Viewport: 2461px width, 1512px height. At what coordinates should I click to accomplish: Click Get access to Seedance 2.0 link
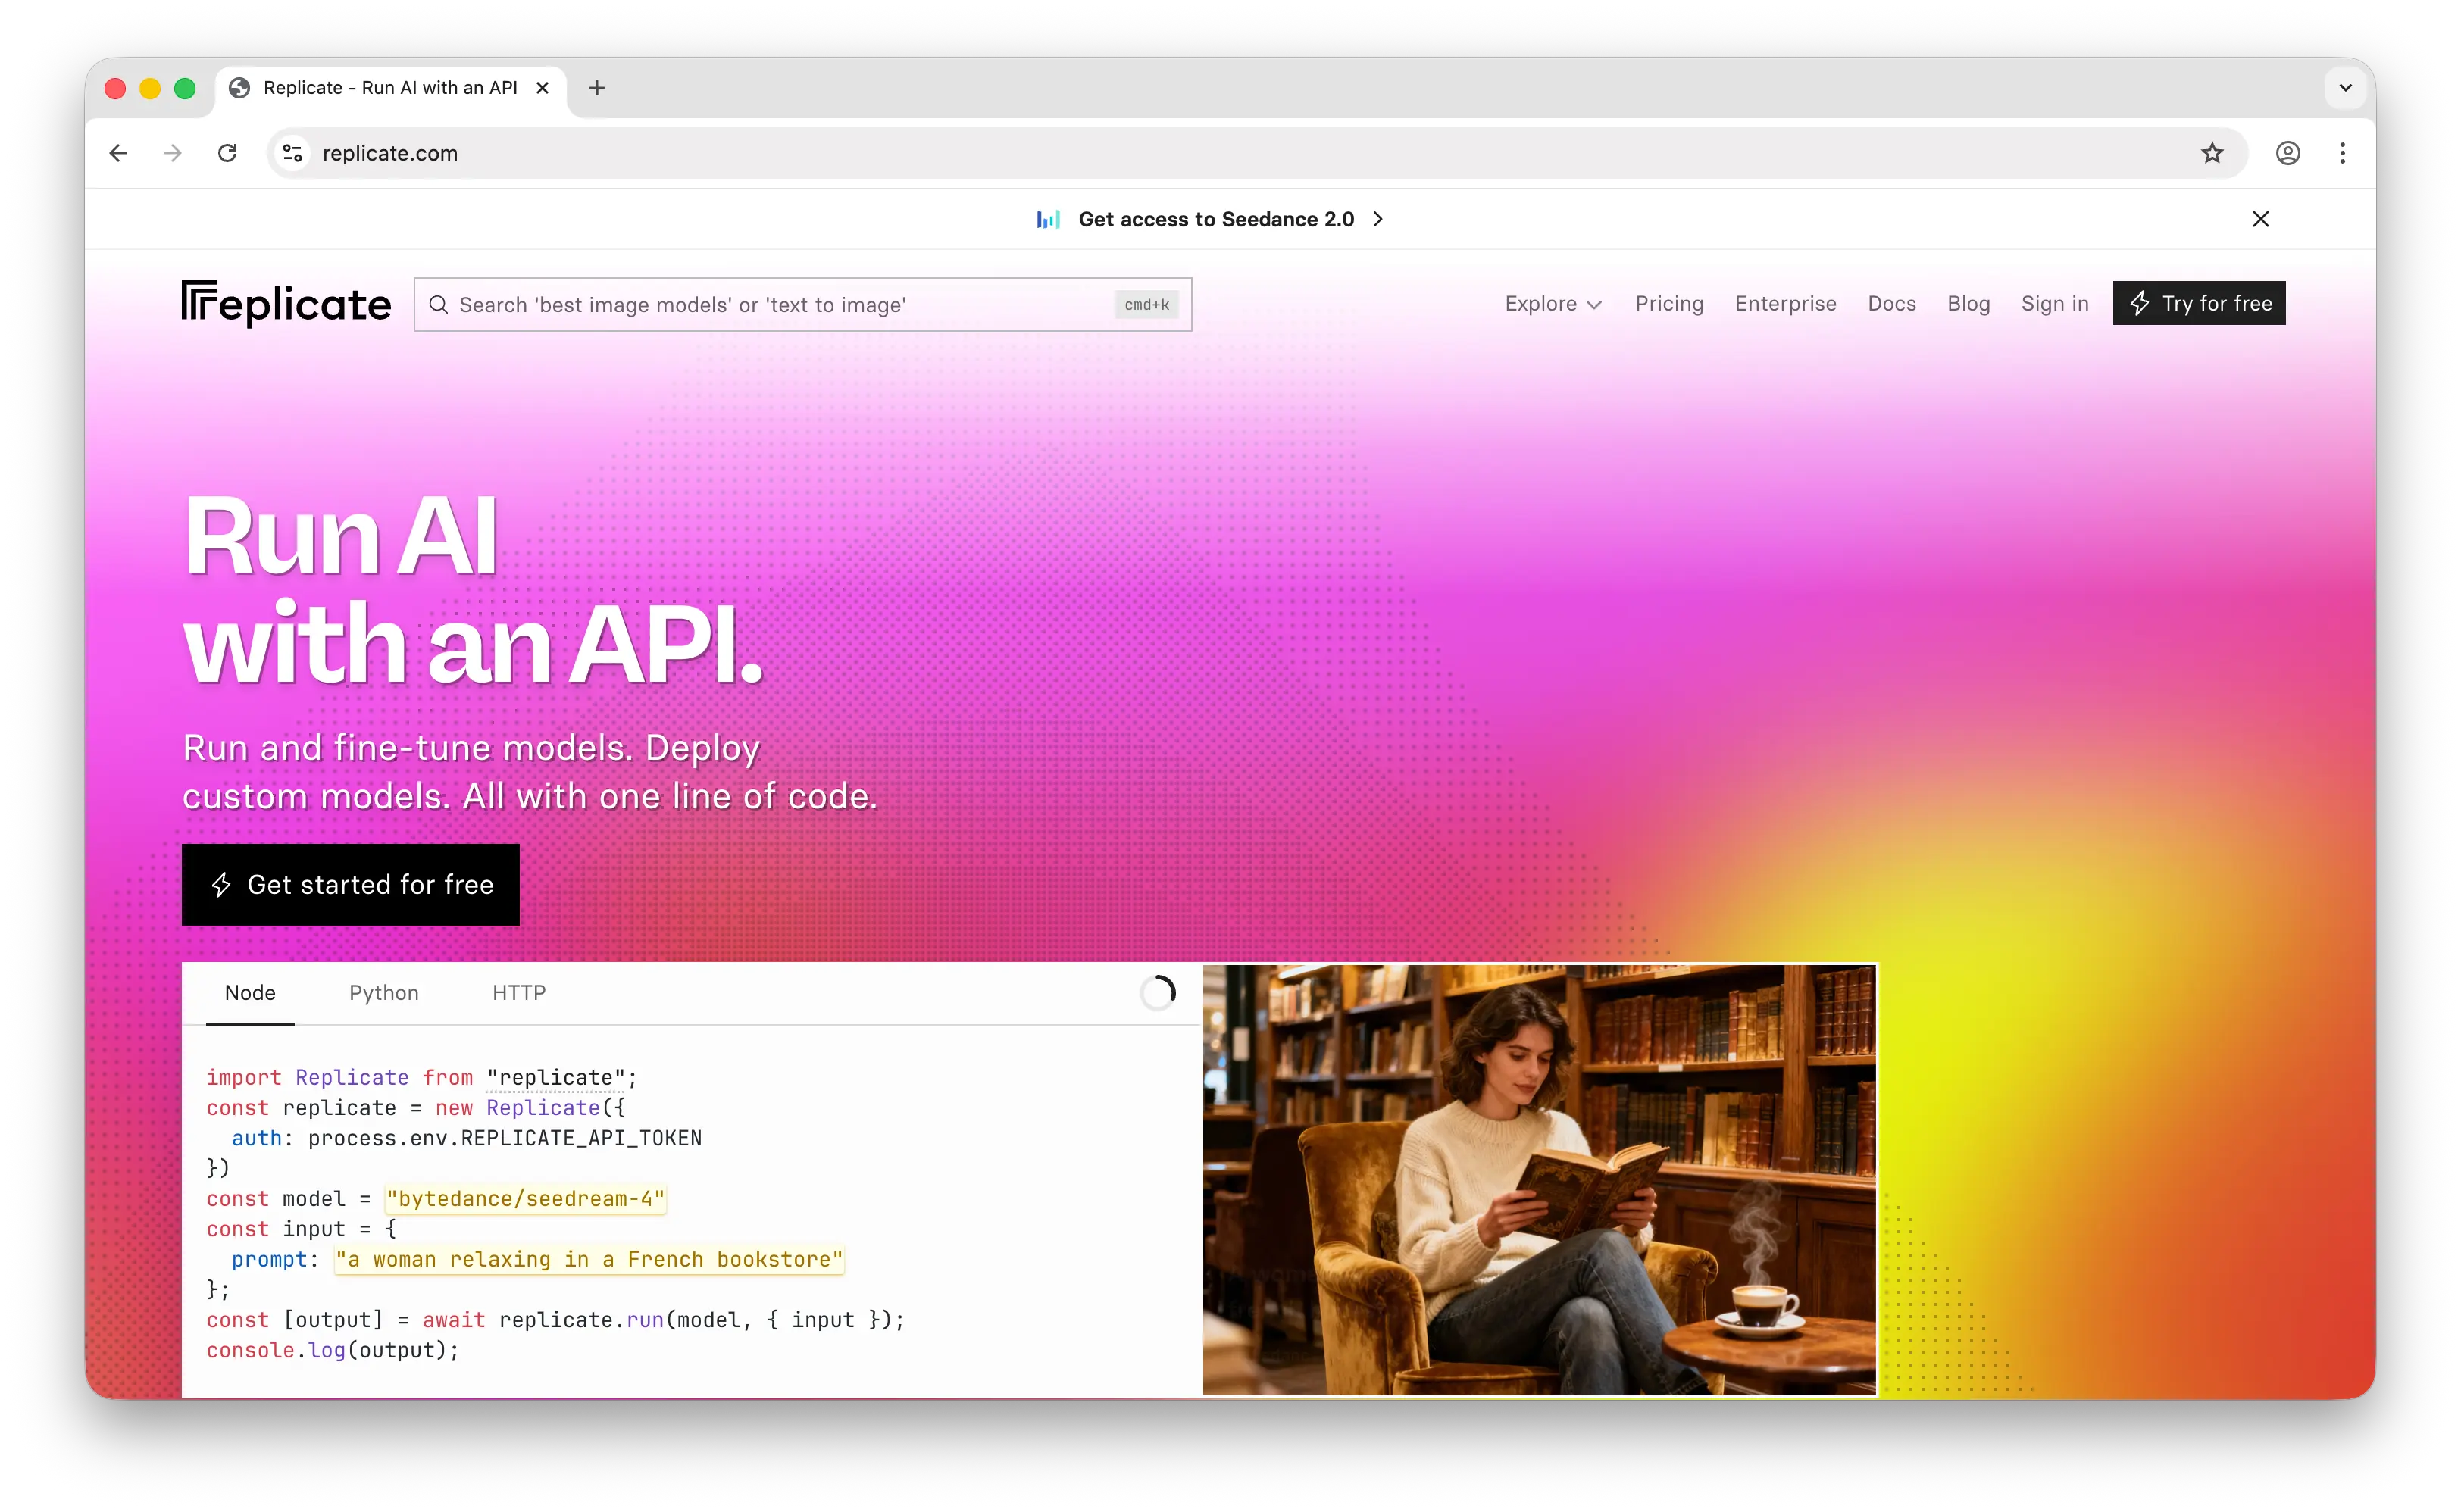[x=1216, y=219]
